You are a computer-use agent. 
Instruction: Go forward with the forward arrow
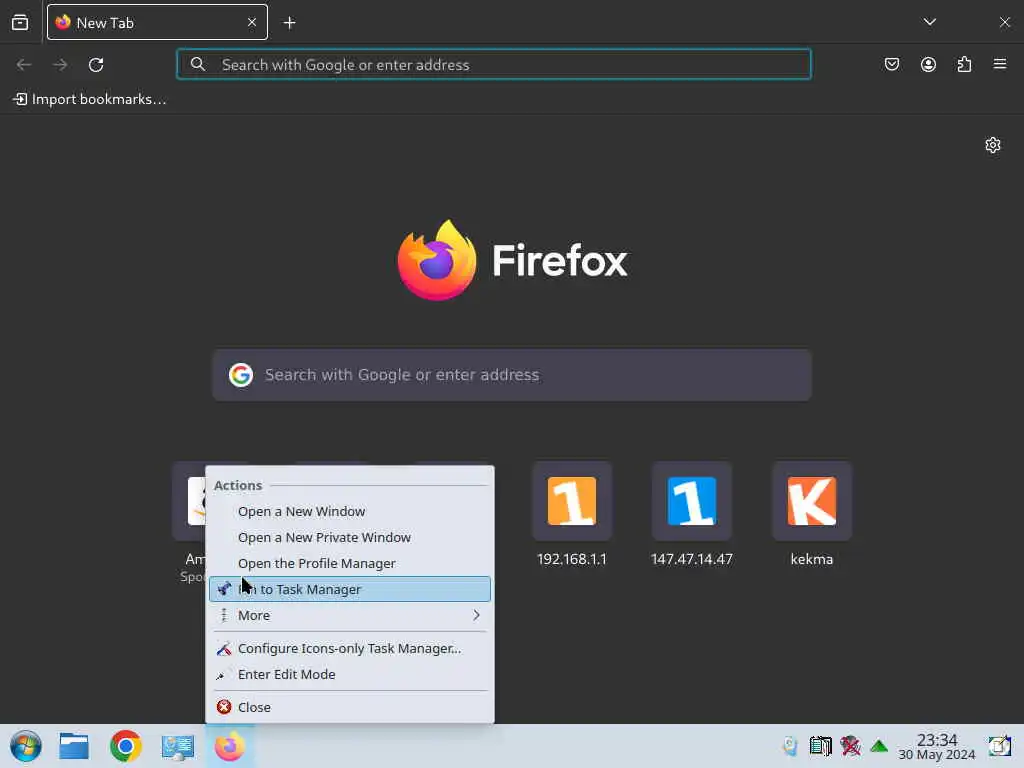pyautogui.click(x=60, y=65)
